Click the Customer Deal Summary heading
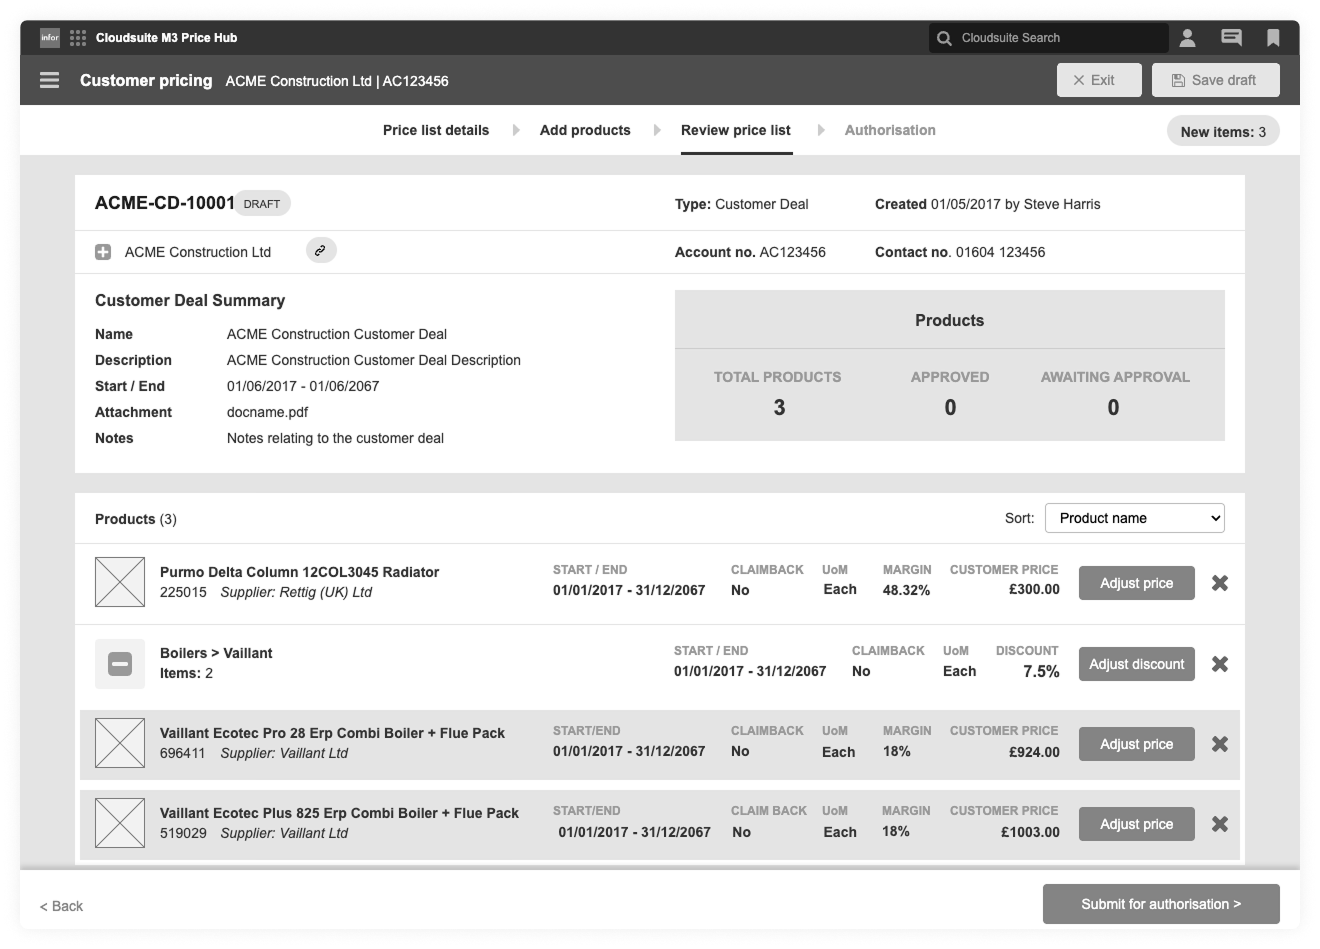1320x949 pixels. click(x=190, y=300)
